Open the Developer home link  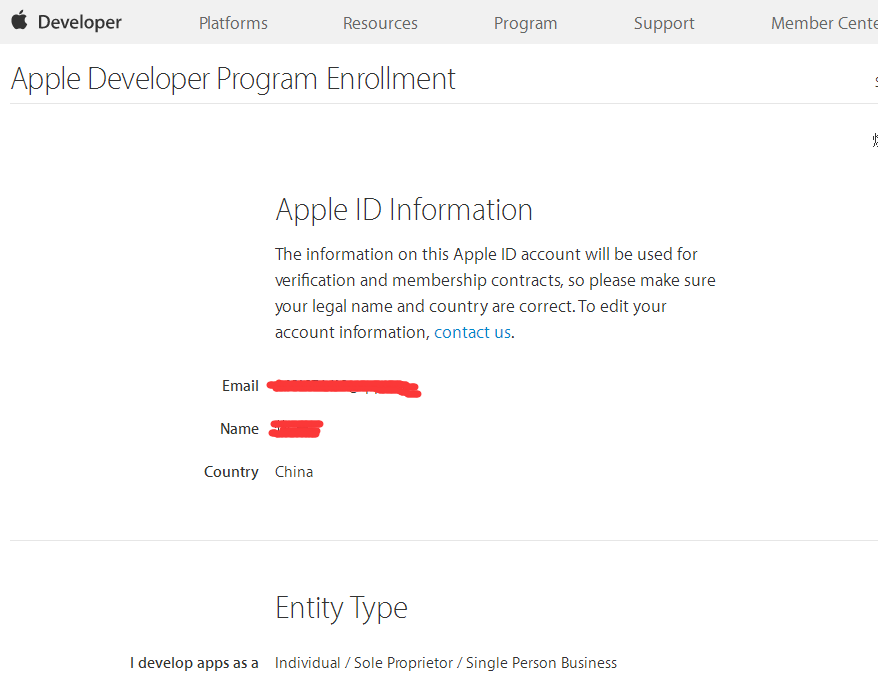tap(79, 22)
